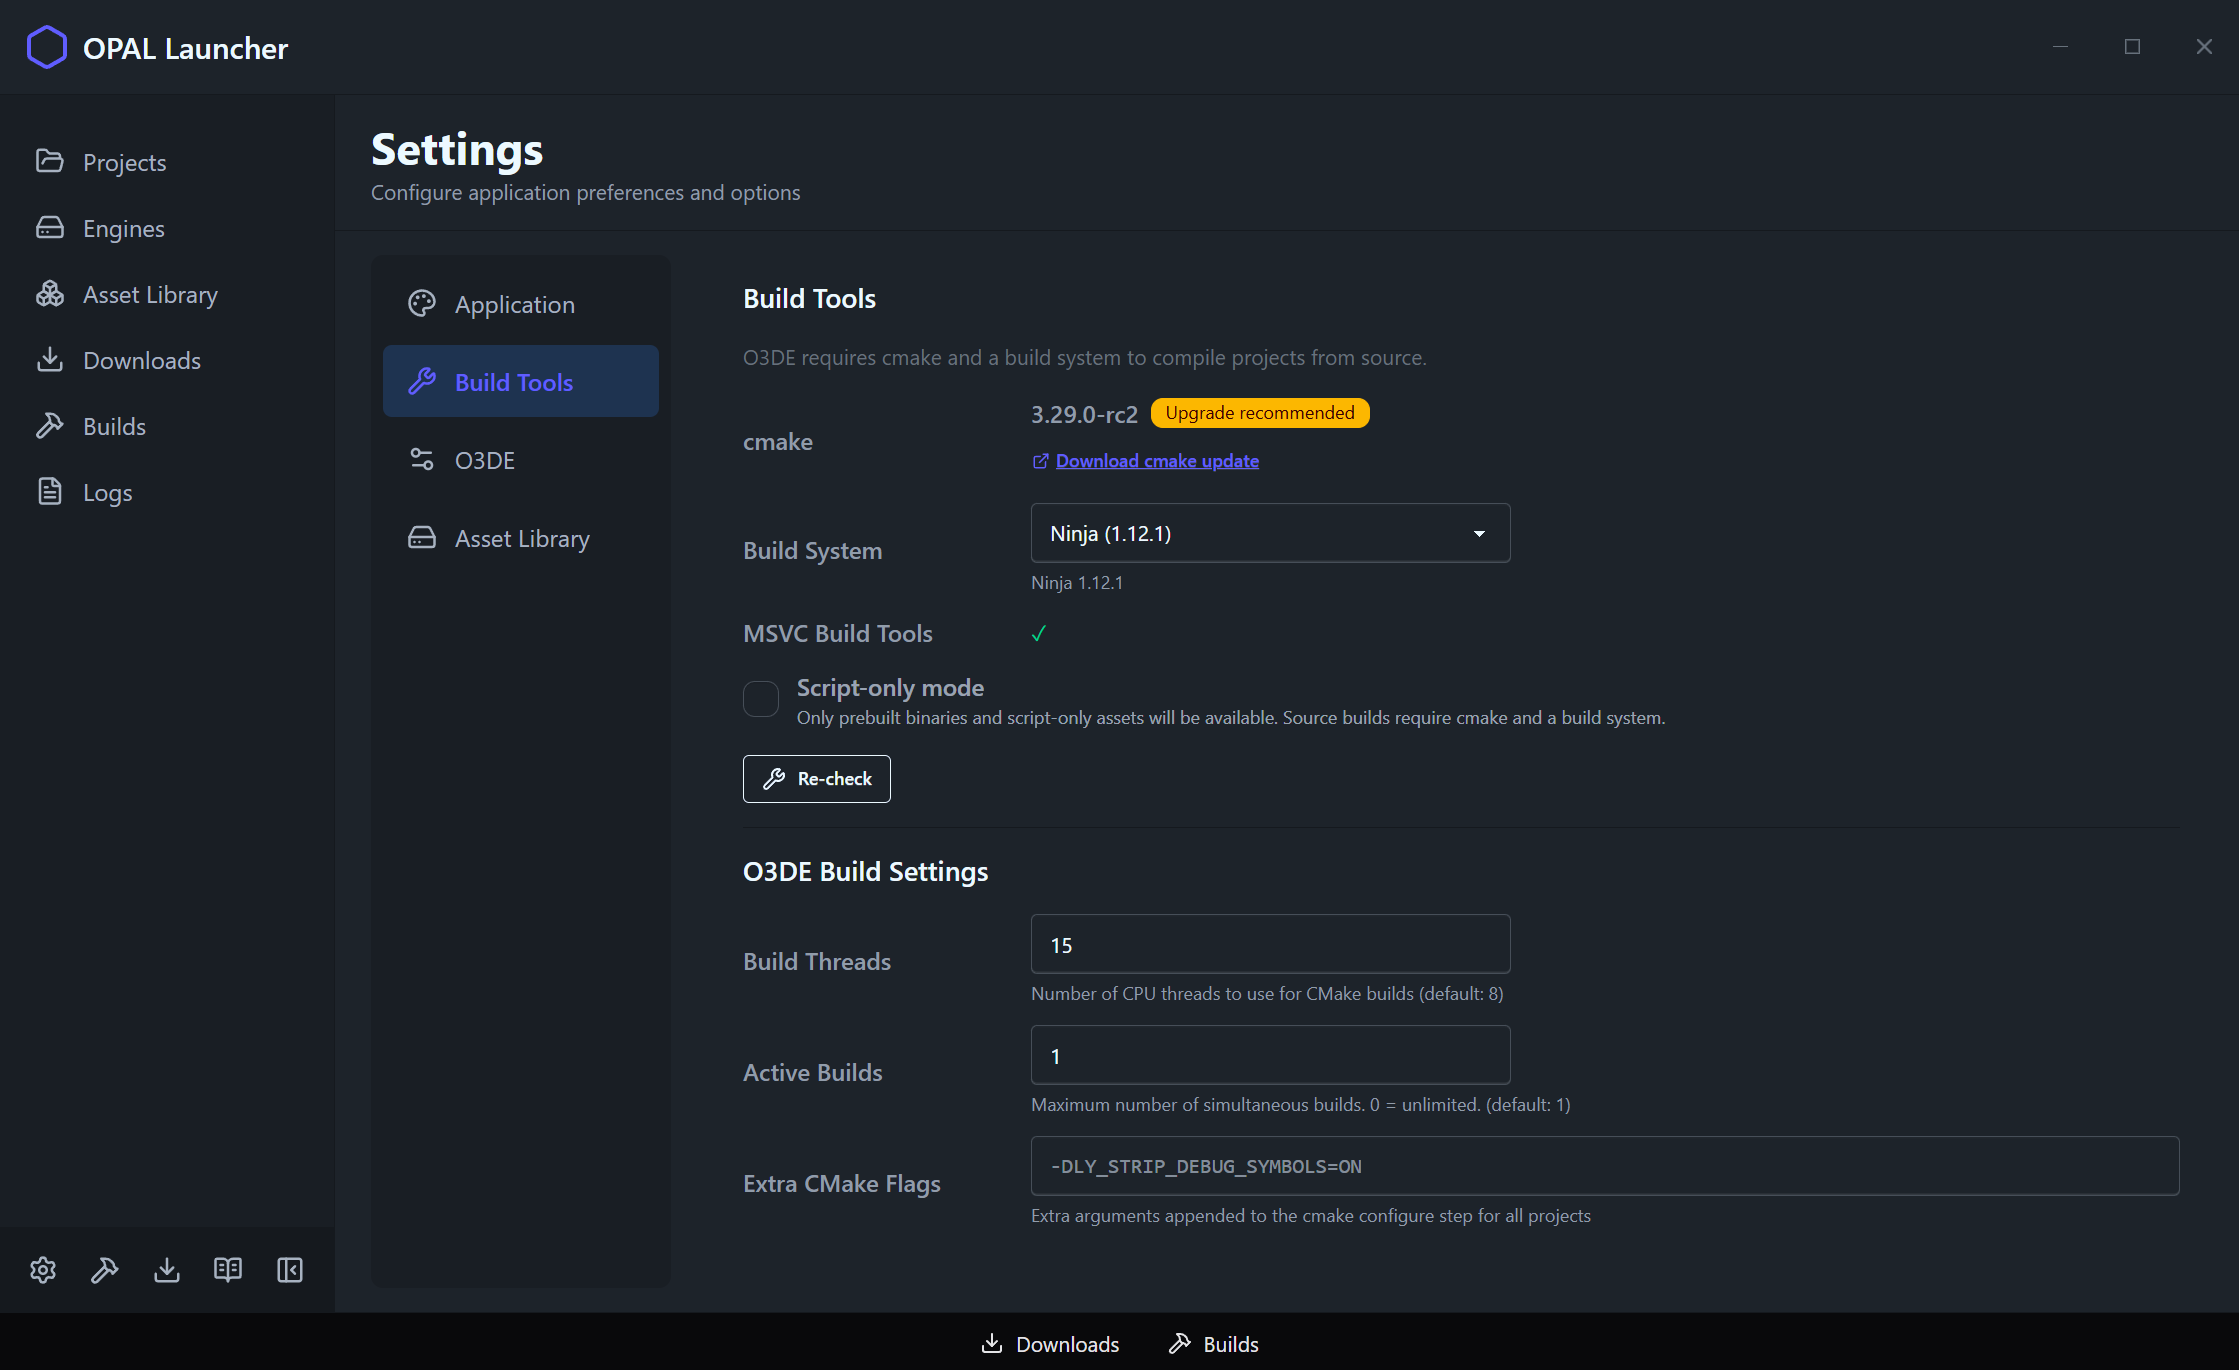
Task: Click the Ninja 1.12.1 hint text
Action: coord(1077,583)
